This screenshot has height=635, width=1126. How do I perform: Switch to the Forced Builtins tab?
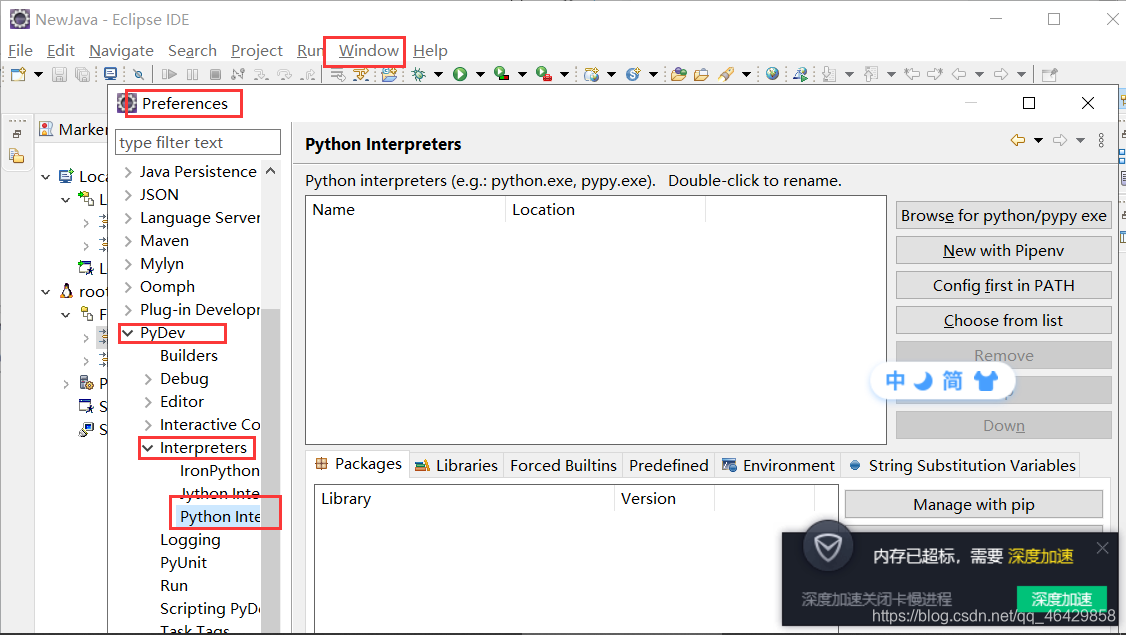click(563, 465)
